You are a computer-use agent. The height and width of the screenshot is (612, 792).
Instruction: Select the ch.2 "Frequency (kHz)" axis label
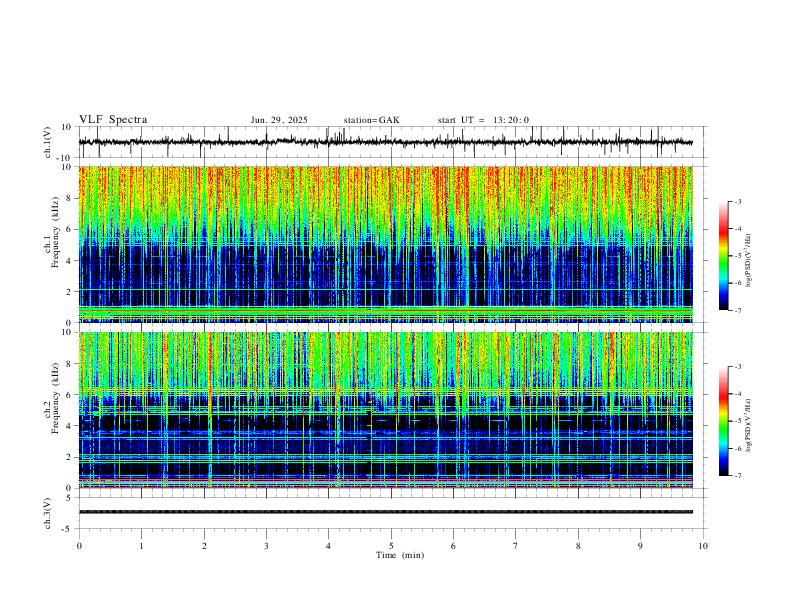[x=55, y=398]
